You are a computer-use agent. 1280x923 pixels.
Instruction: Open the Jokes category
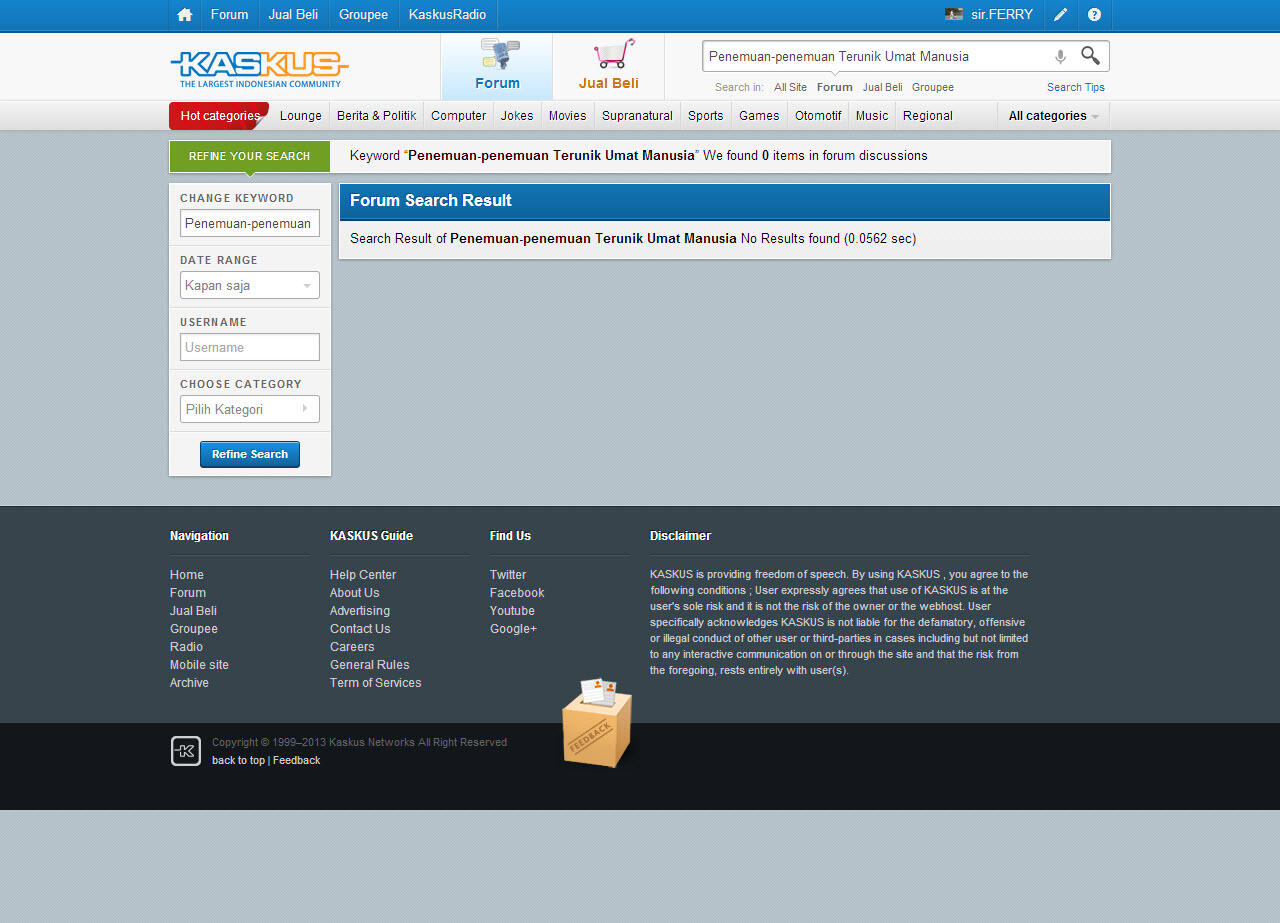517,116
